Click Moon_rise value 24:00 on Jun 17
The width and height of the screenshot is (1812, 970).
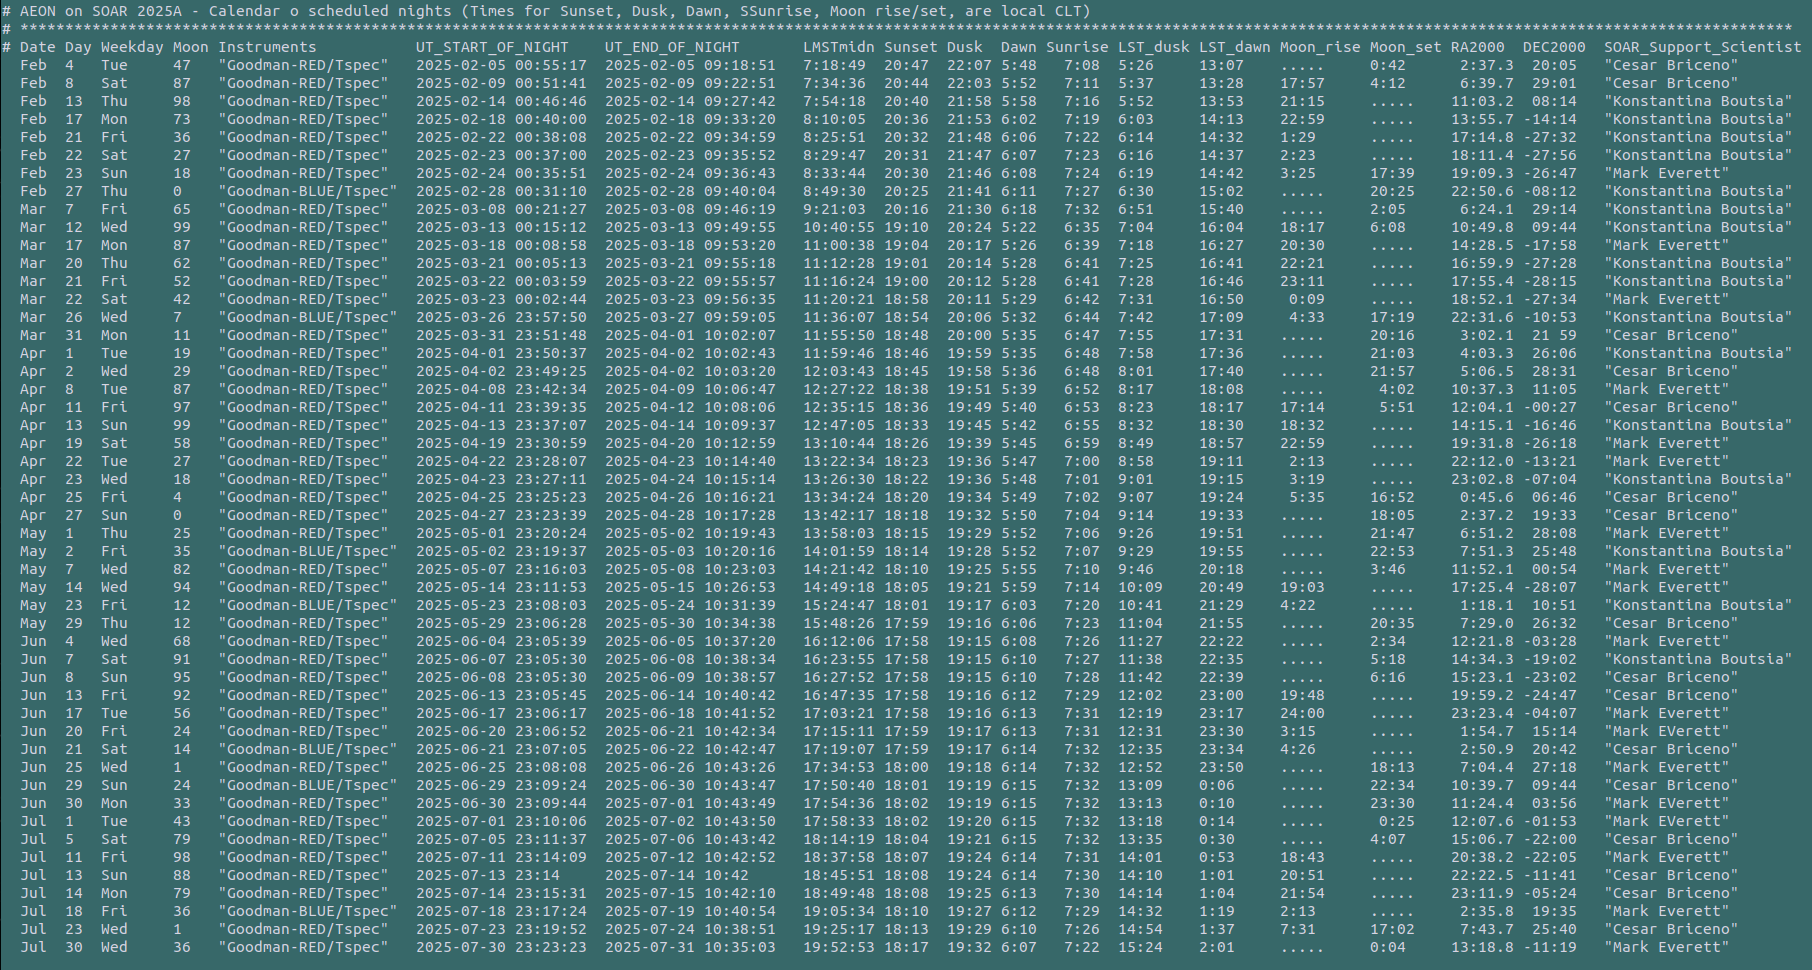[1302, 713]
